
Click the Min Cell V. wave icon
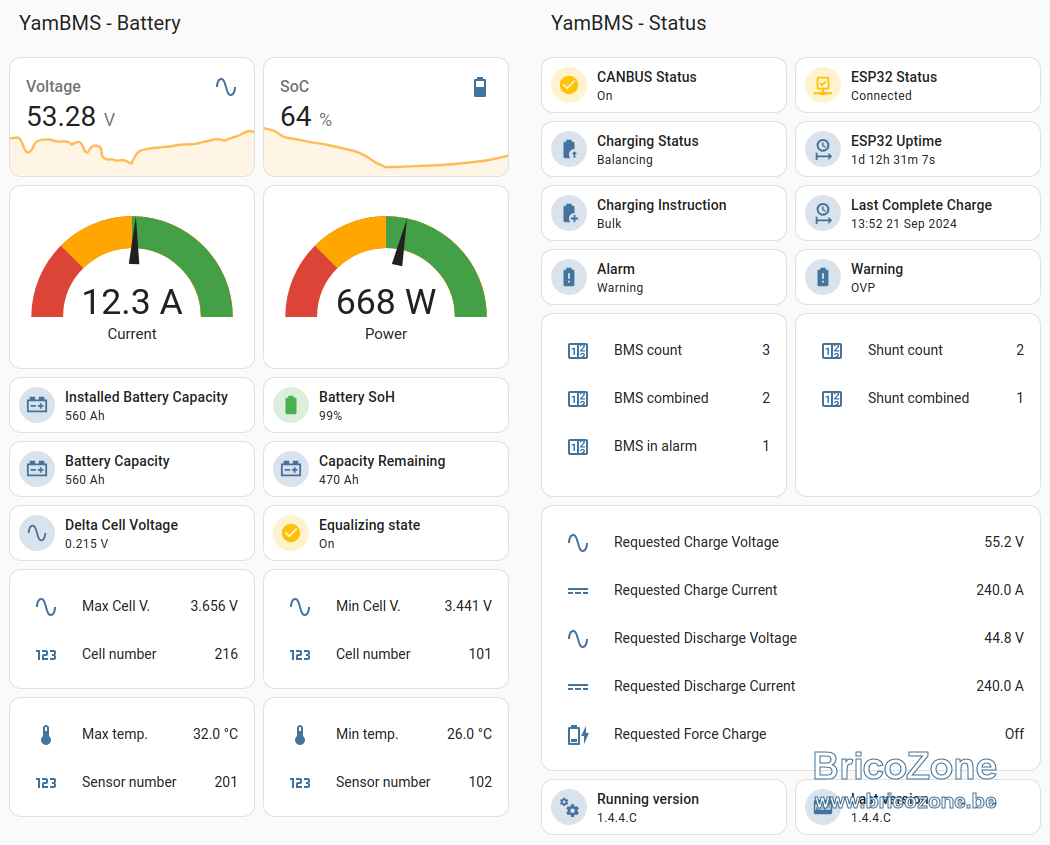point(300,607)
